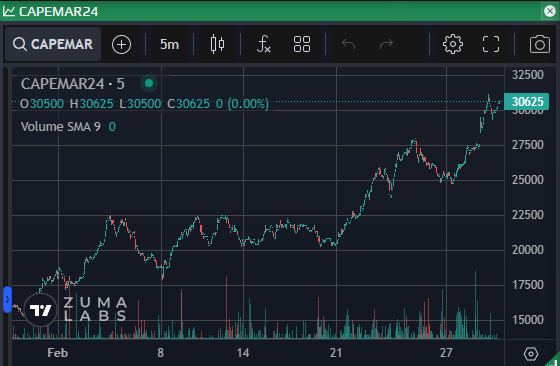Click the O30500 open value in legend
Screen dimensions: 560x366
click(42, 104)
